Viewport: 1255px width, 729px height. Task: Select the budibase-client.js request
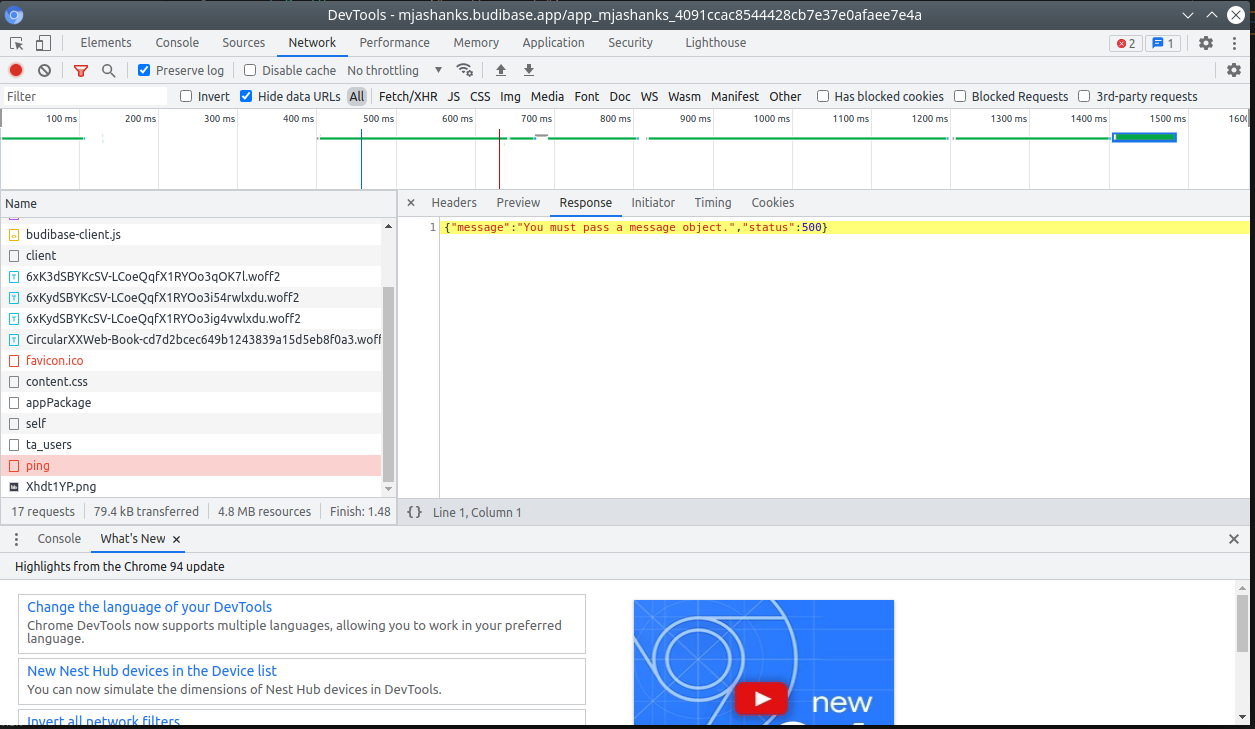point(191,235)
